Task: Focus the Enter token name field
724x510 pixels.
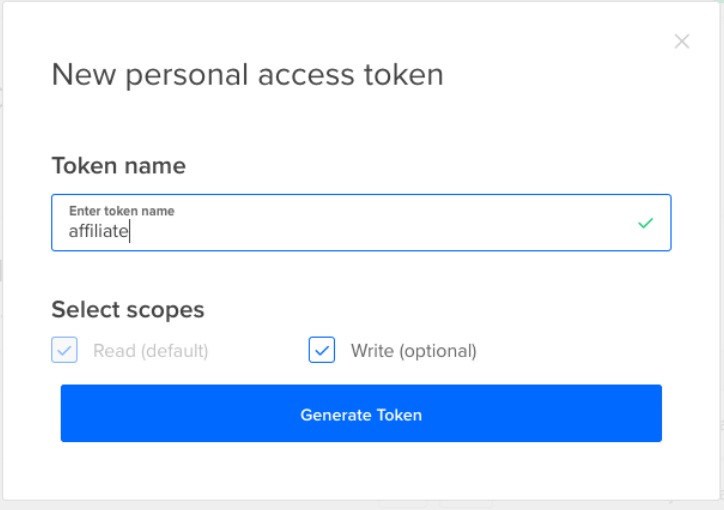Action: tap(360, 223)
